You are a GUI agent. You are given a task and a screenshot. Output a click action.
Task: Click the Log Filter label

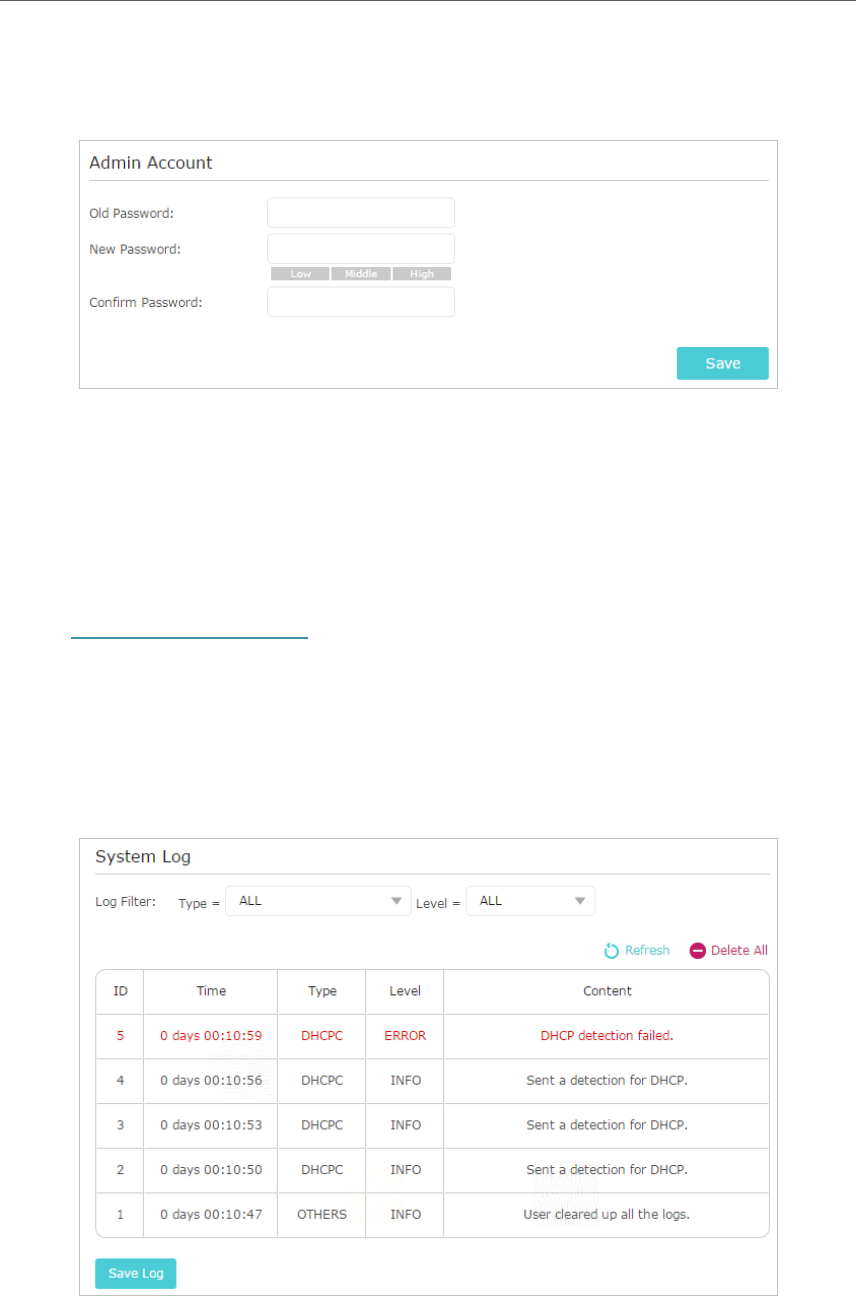pos(126,901)
